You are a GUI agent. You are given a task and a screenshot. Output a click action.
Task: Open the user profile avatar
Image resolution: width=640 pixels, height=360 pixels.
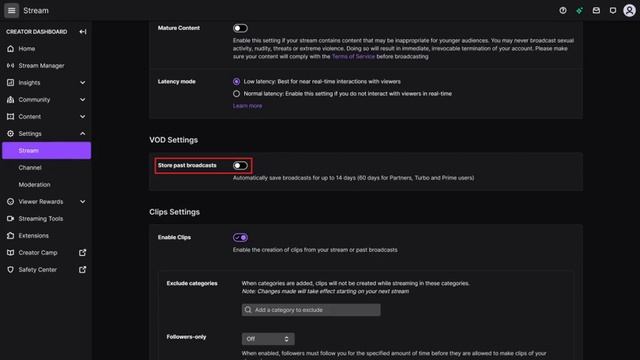coord(629,11)
